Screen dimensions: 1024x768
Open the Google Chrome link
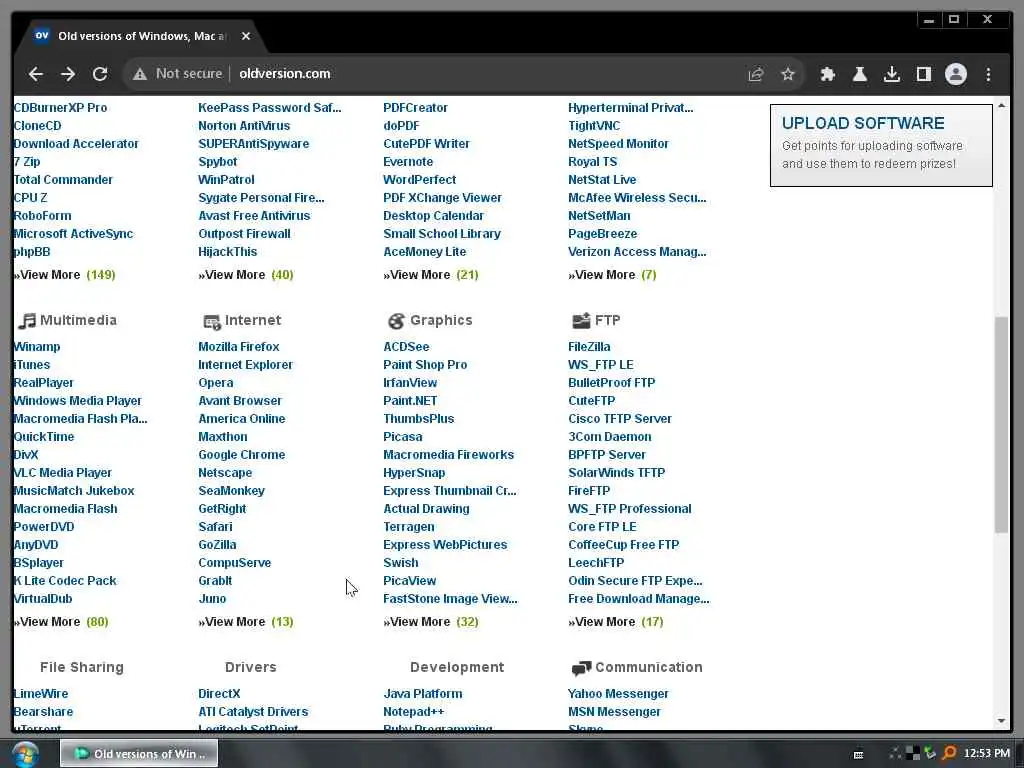pos(242,455)
